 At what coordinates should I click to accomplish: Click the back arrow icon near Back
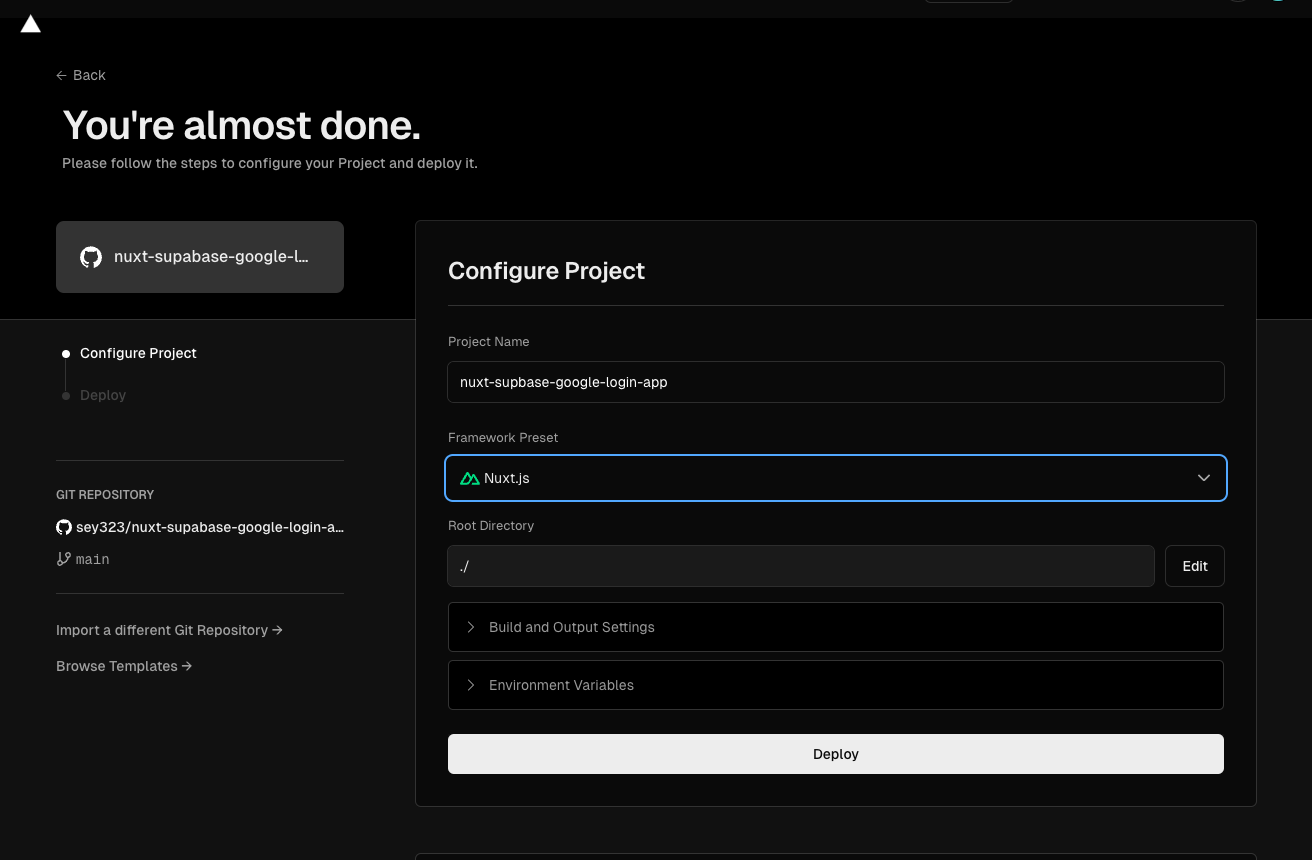click(61, 75)
